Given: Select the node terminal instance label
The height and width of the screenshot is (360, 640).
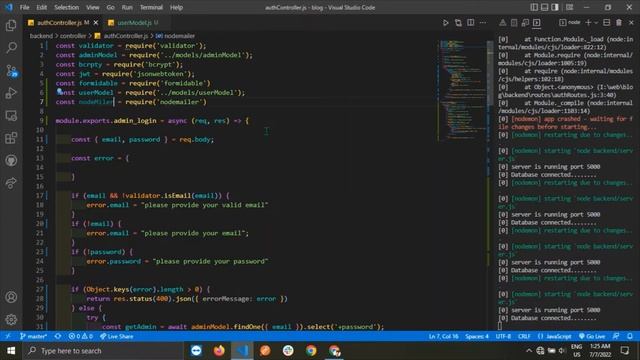Looking at the screenshot, I should click(569, 23).
